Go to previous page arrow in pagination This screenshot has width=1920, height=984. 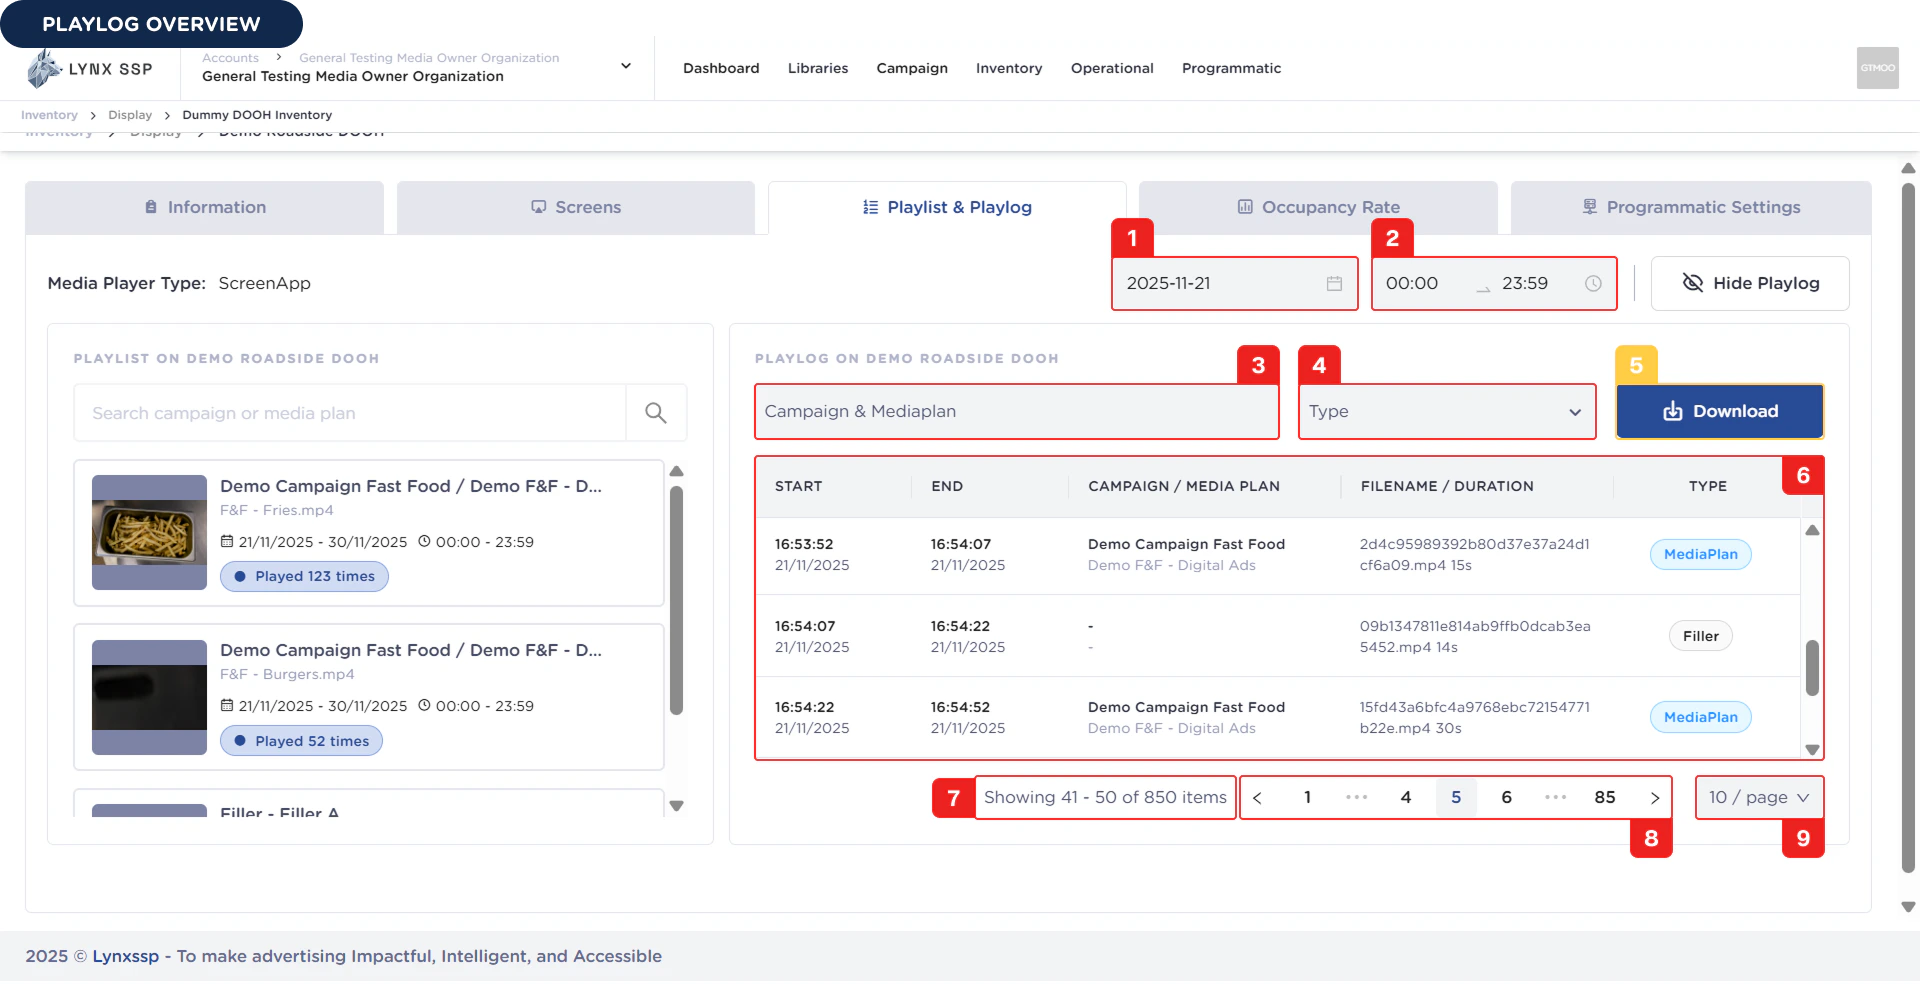pos(1257,798)
